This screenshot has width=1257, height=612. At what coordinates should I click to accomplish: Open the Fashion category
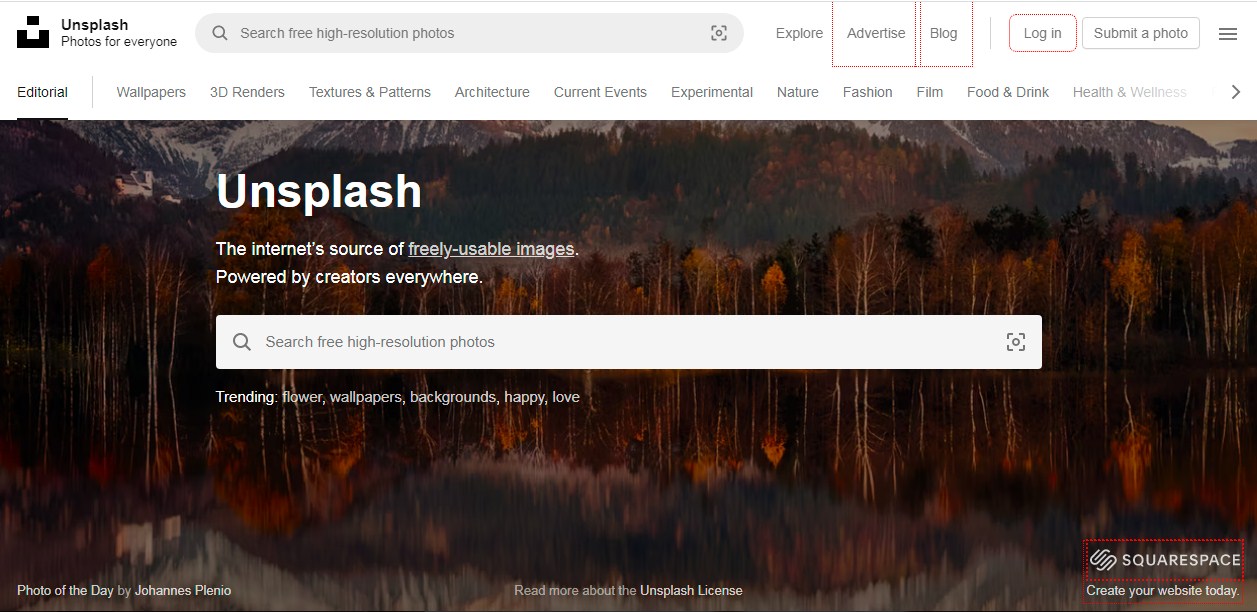click(867, 92)
